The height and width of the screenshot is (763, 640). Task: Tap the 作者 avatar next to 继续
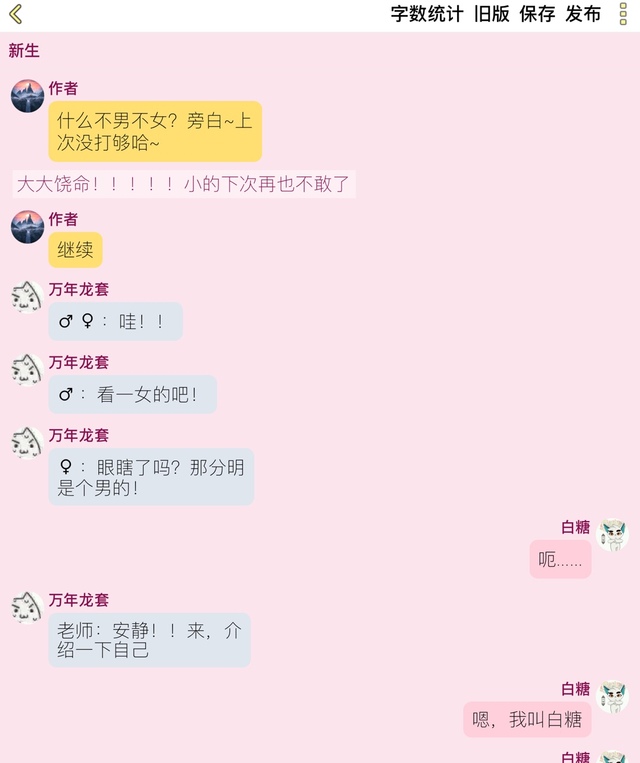(x=28, y=227)
